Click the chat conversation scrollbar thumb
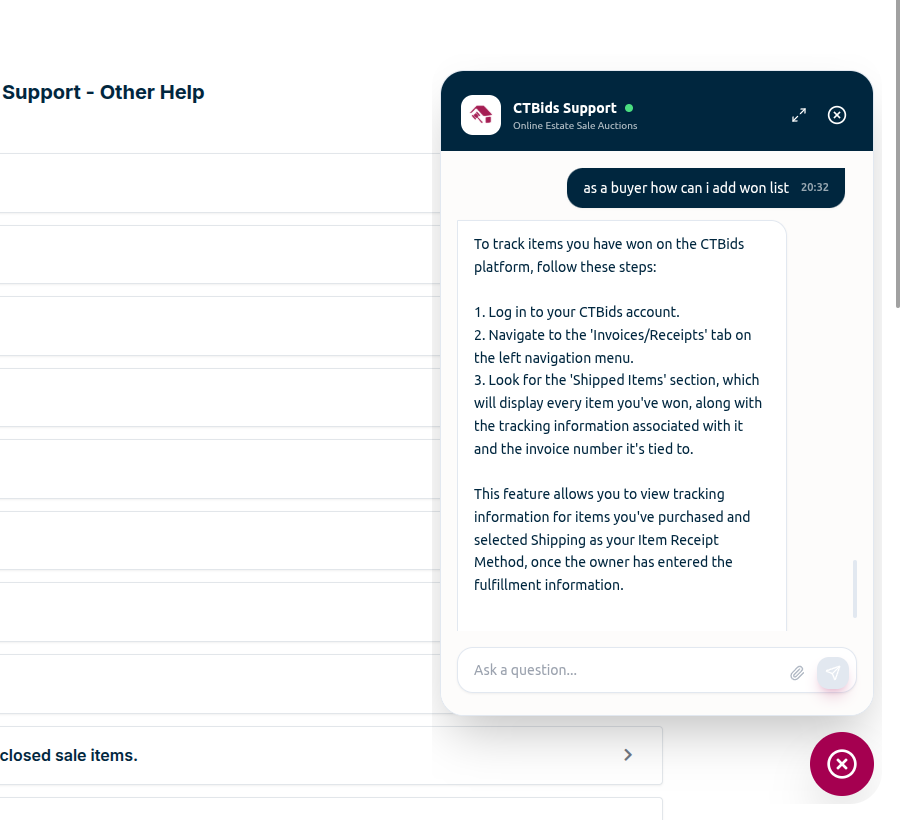902x820 pixels. 855,589
